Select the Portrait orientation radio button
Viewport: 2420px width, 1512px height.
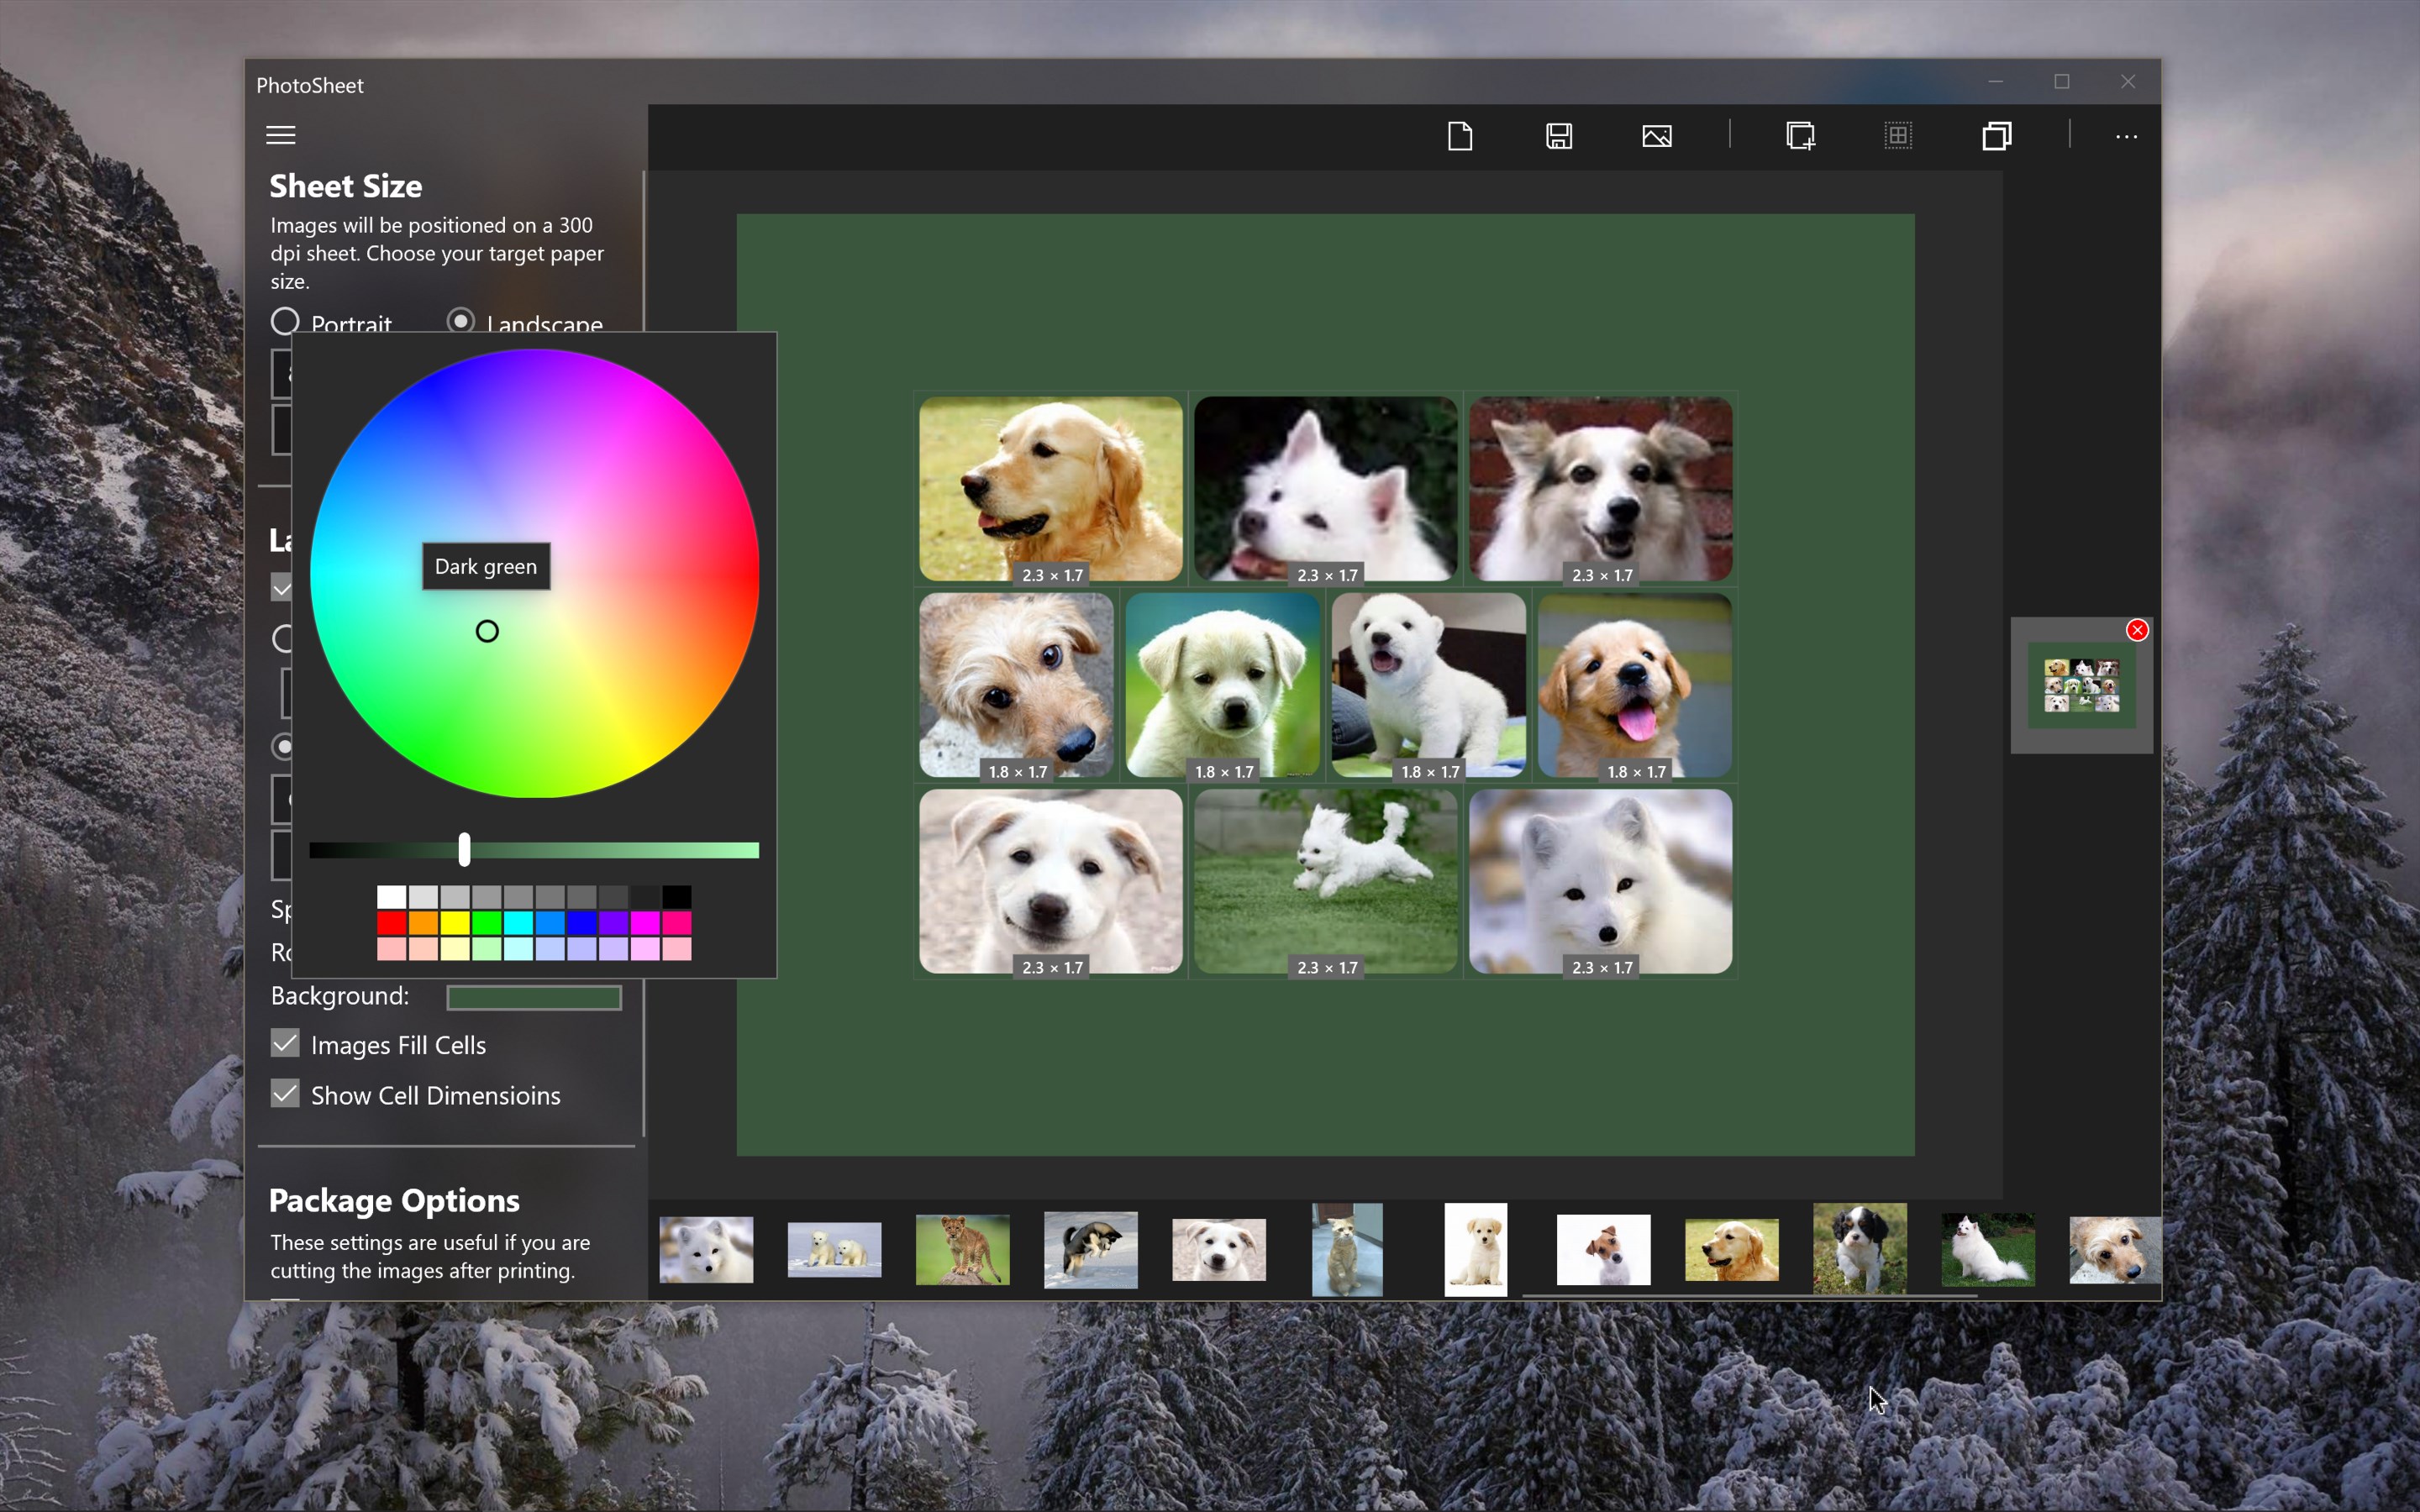(285, 321)
